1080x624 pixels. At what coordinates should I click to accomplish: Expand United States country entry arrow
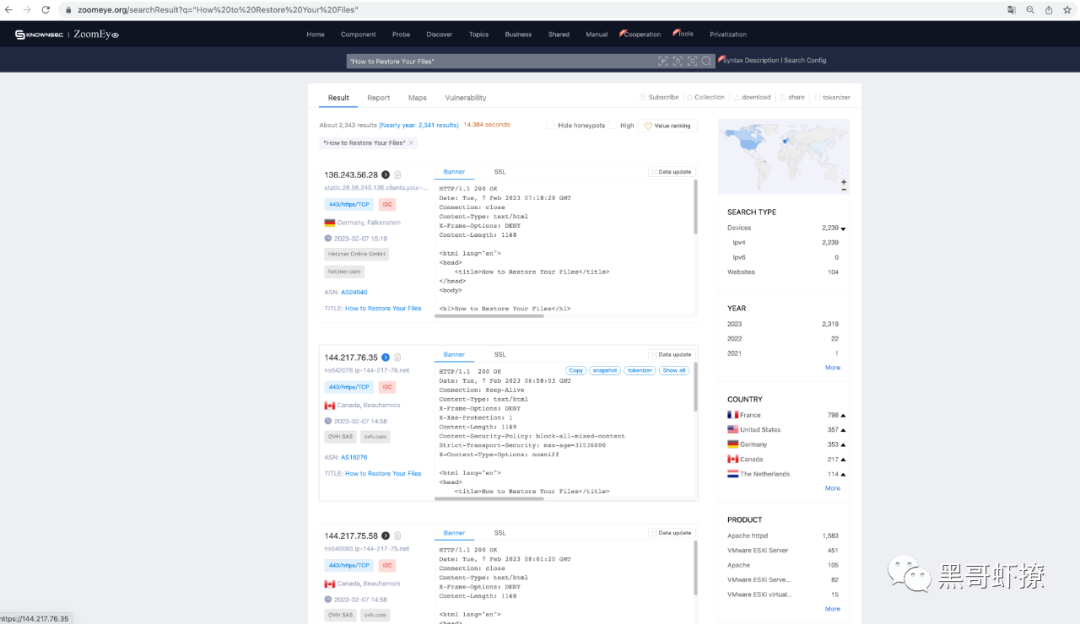coord(843,430)
